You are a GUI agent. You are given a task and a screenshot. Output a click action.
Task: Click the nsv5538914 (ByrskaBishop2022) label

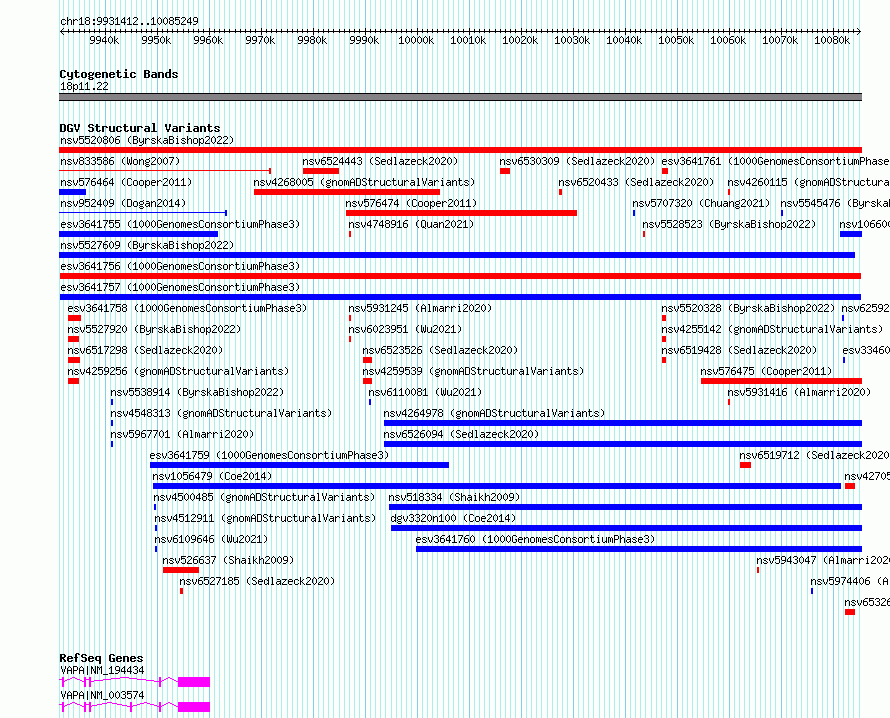[x=197, y=392]
